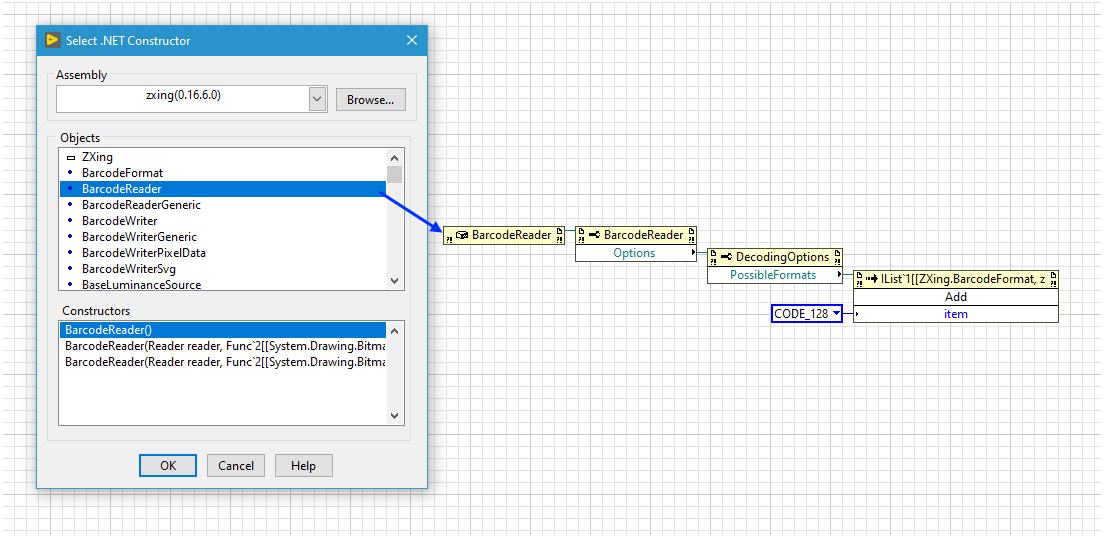Click the Cancel button
This screenshot has height=538, width=1104.
click(x=236, y=465)
